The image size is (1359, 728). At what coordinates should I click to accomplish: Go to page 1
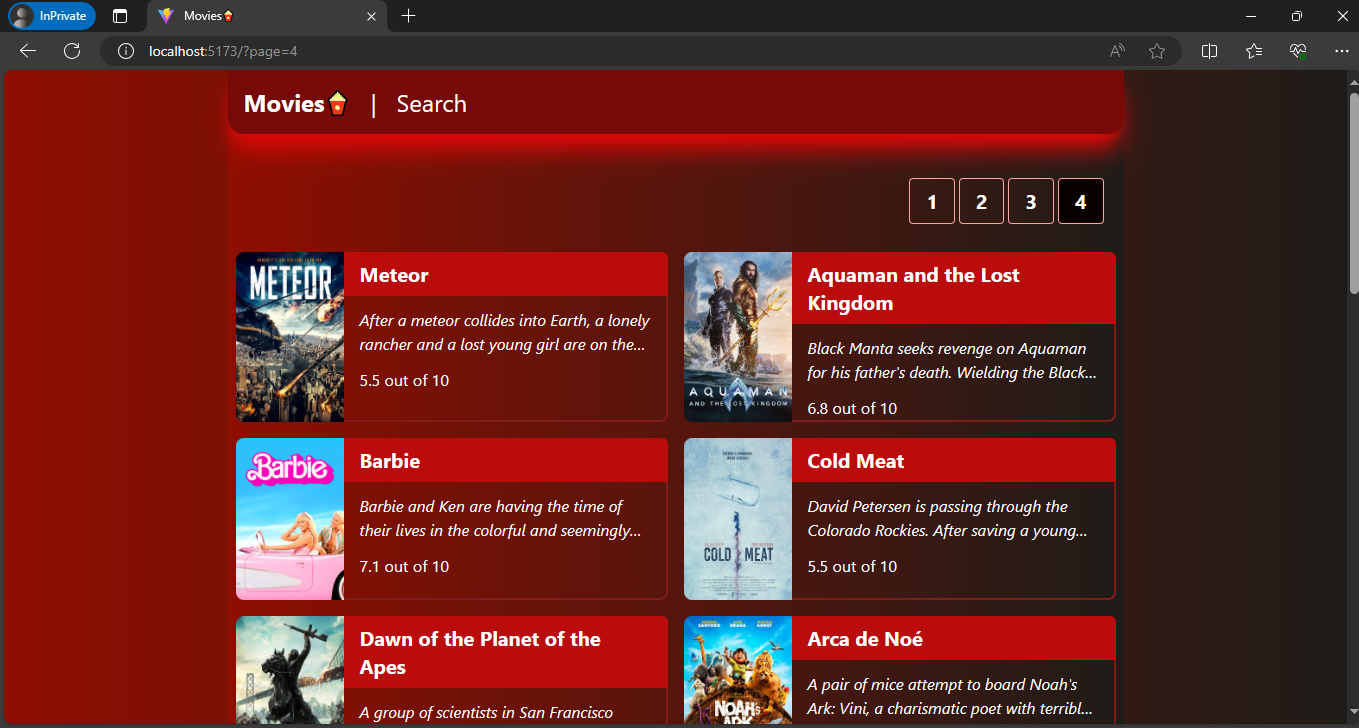click(x=932, y=201)
